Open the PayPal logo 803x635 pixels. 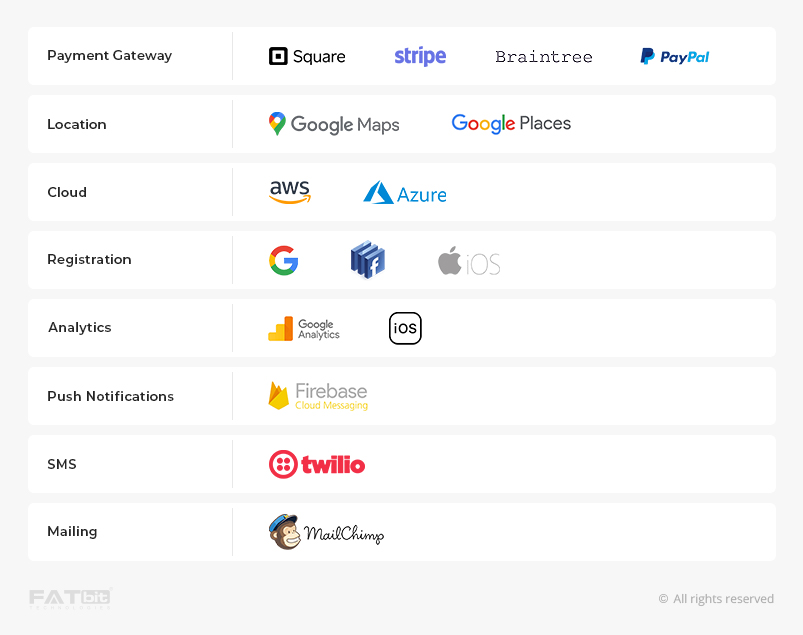point(674,56)
